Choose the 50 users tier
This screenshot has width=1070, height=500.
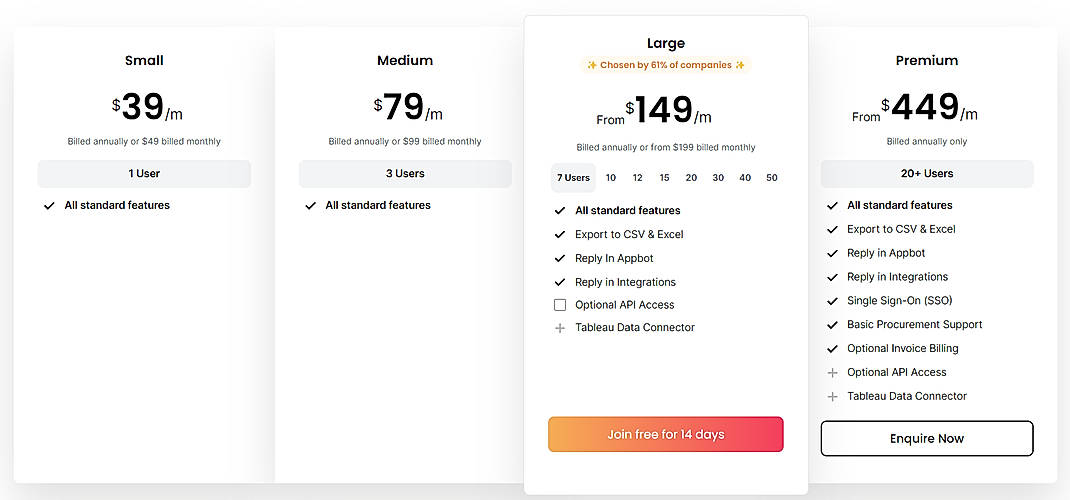tap(772, 178)
